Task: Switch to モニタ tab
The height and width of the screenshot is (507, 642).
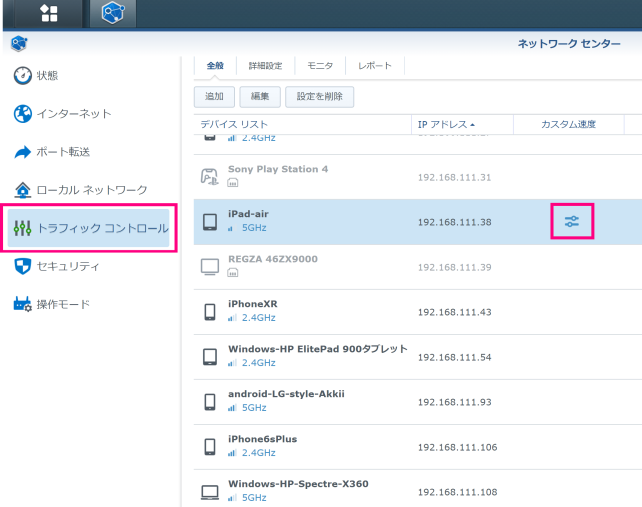Action: point(320,66)
